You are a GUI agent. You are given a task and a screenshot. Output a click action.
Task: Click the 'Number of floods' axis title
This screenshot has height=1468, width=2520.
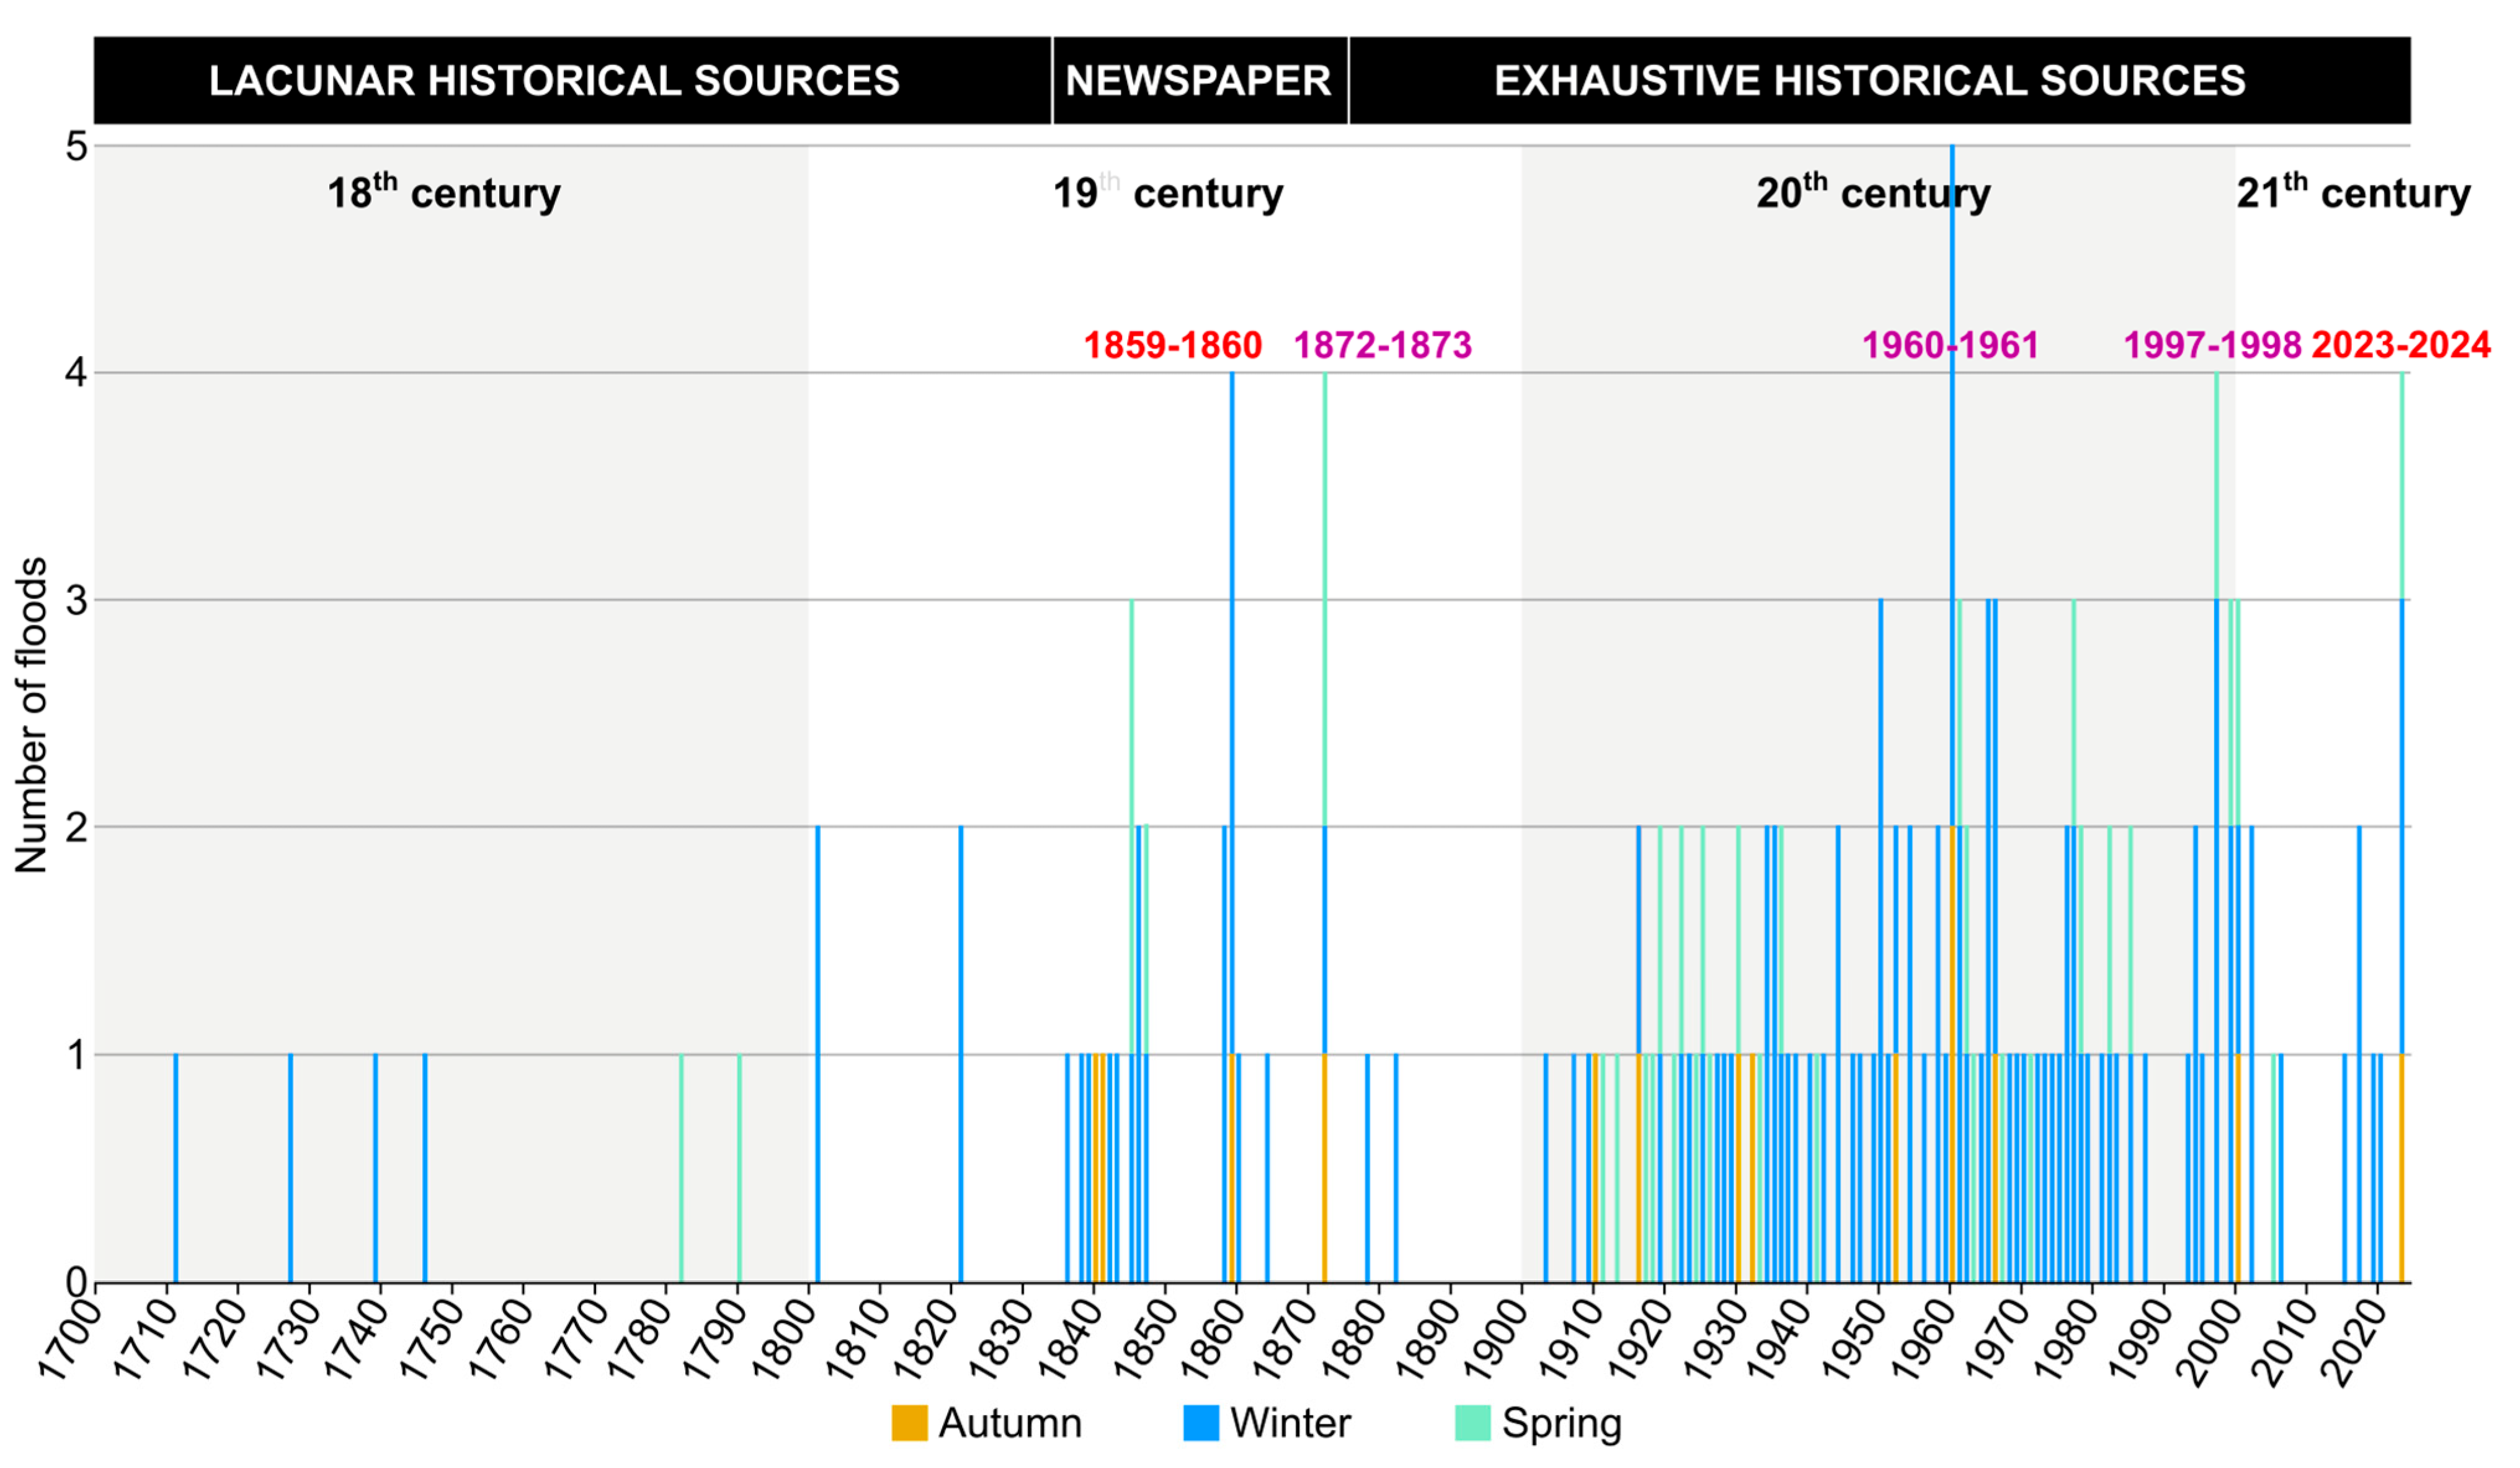31,715
